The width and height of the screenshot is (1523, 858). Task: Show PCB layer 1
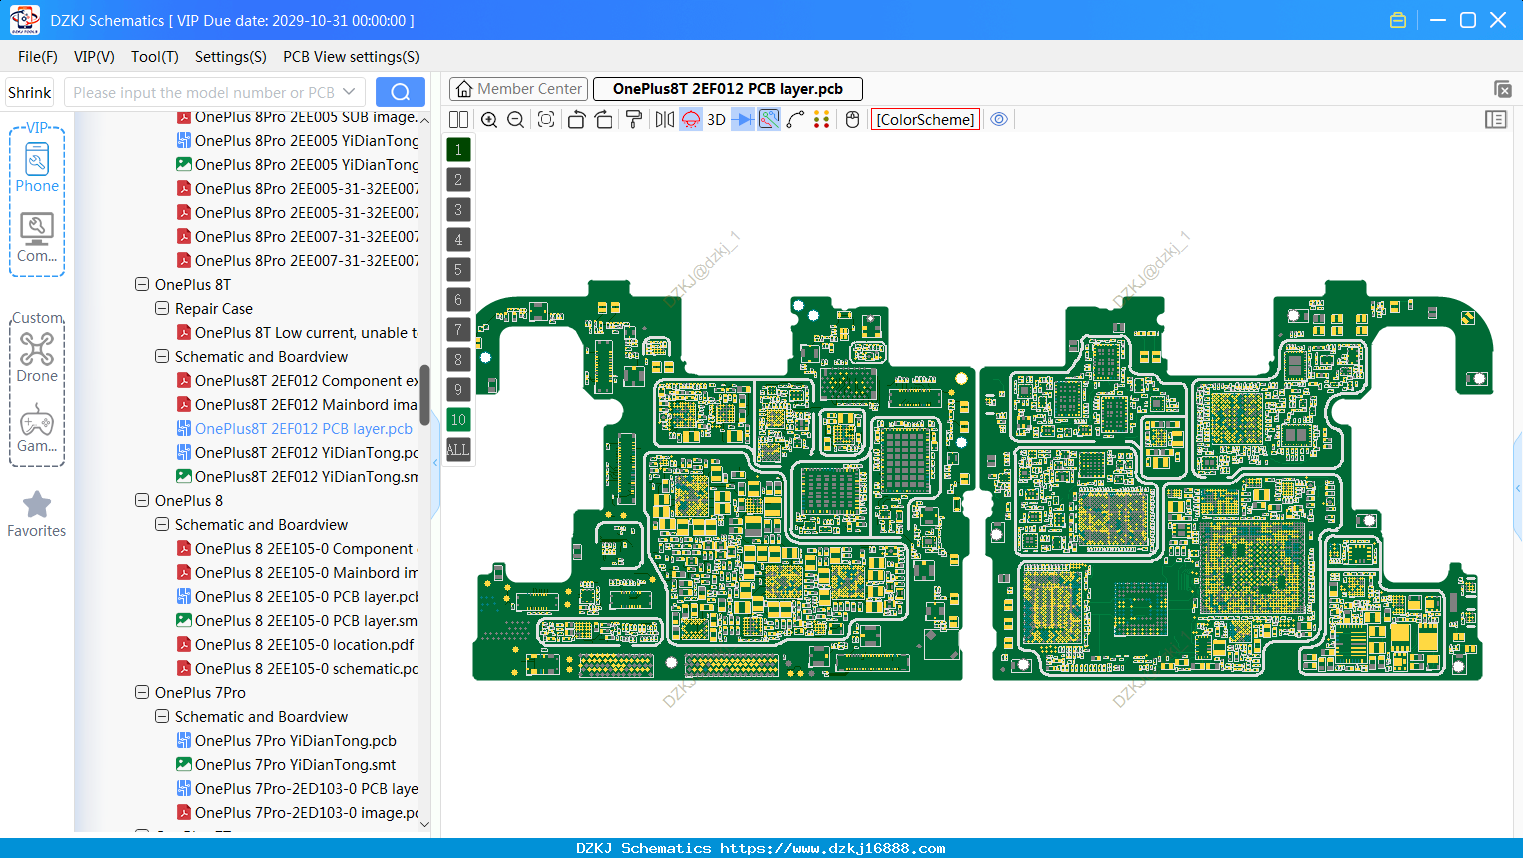point(458,150)
